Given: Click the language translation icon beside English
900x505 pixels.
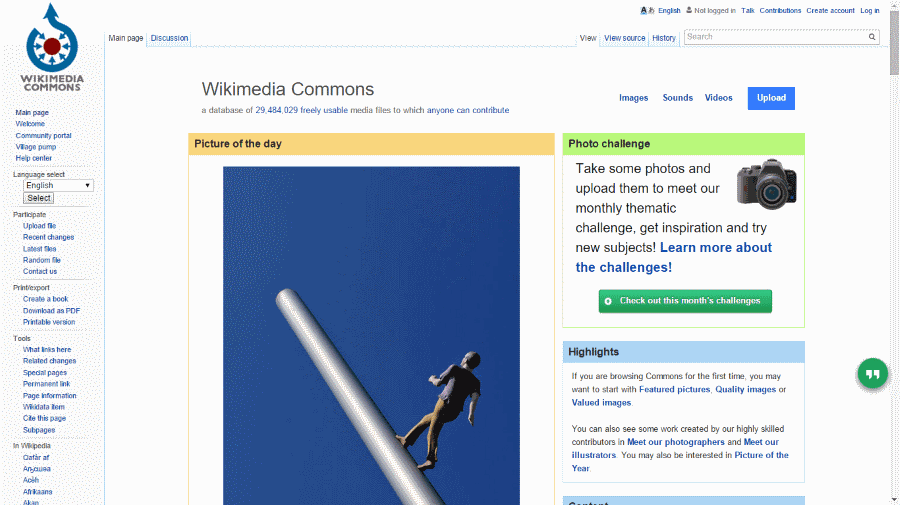Looking at the screenshot, I should coord(647,10).
